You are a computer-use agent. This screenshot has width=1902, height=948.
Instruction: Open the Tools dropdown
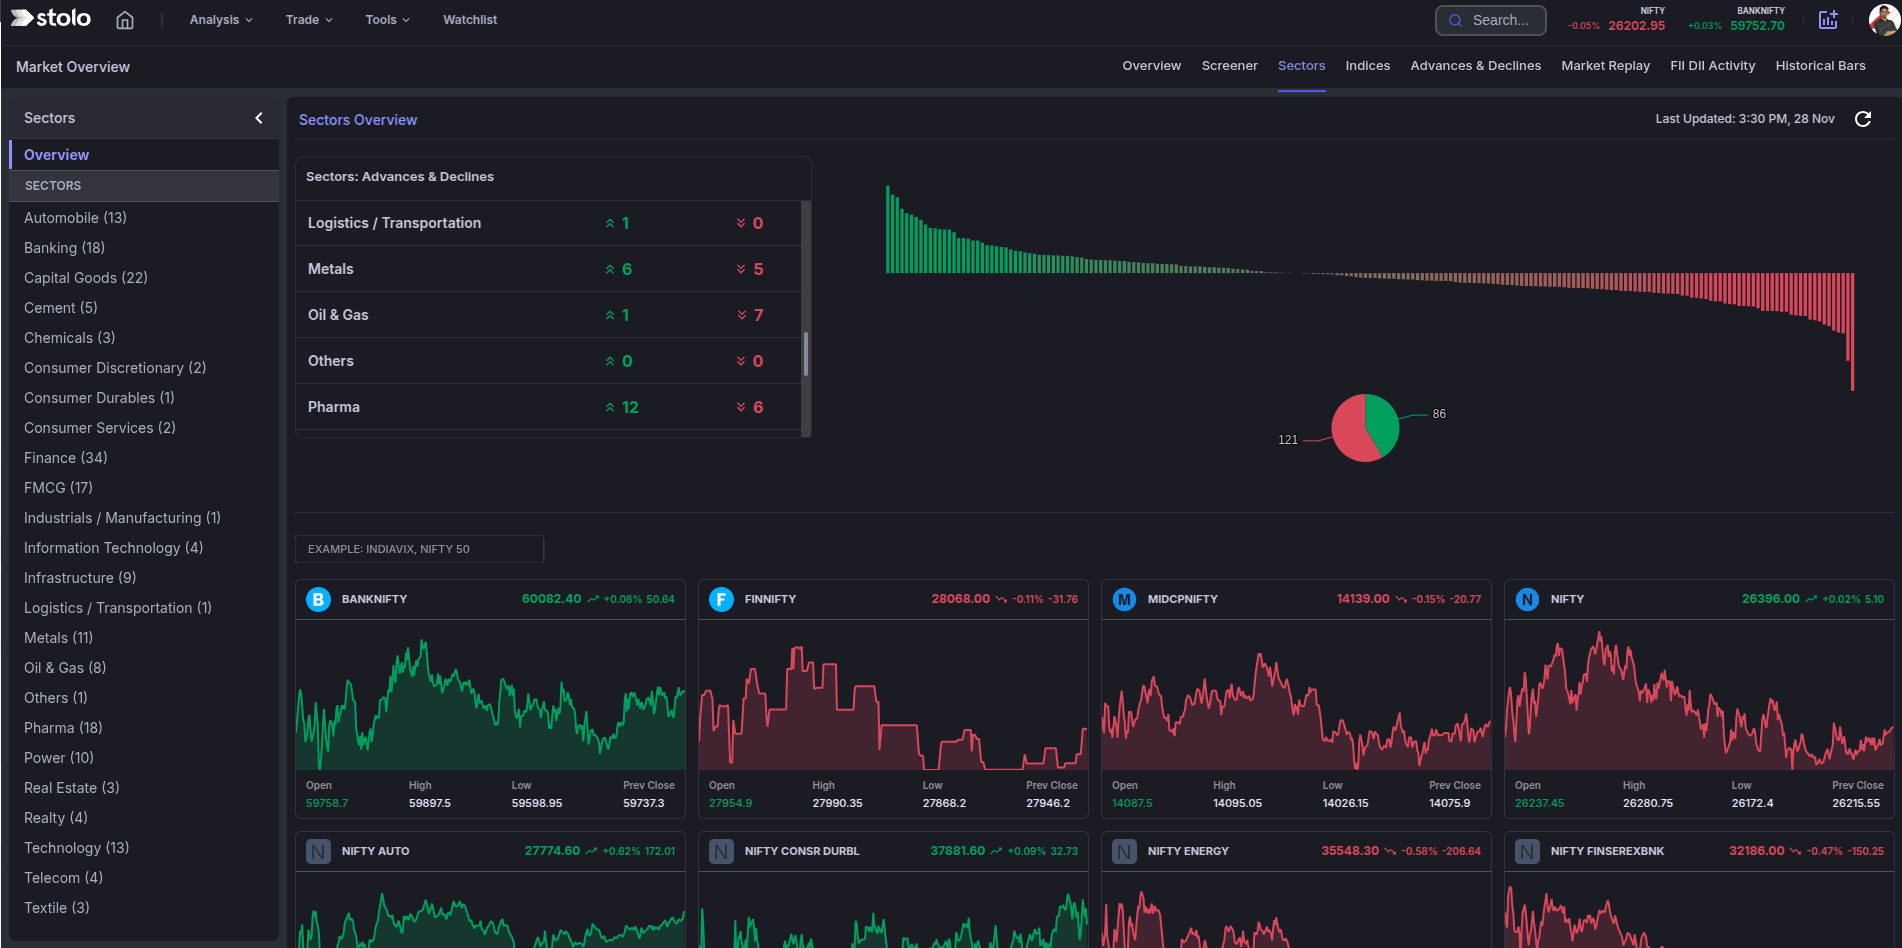click(386, 19)
